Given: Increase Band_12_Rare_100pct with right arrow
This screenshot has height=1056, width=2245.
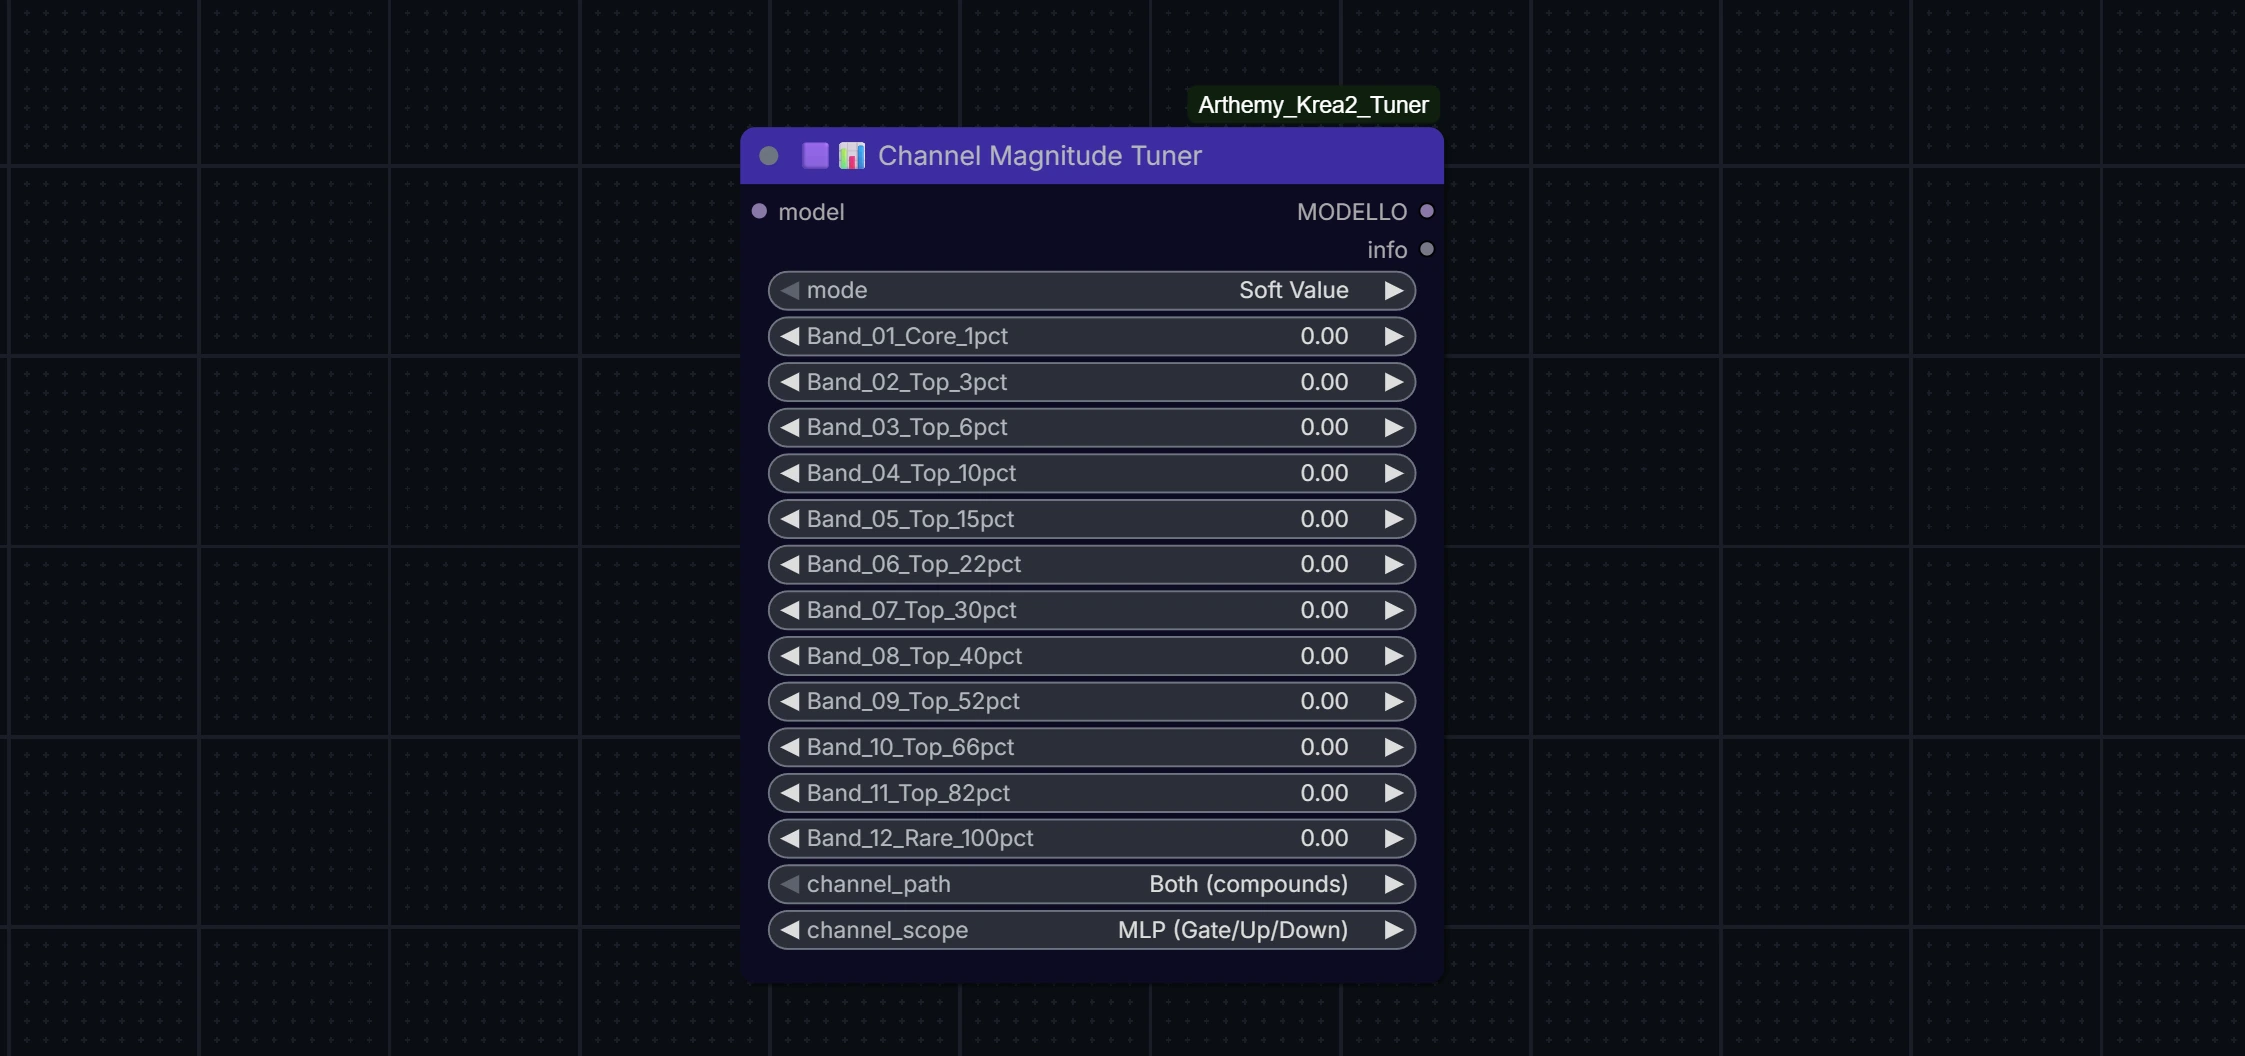Looking at the screenshot, I should click(1393, 838).
